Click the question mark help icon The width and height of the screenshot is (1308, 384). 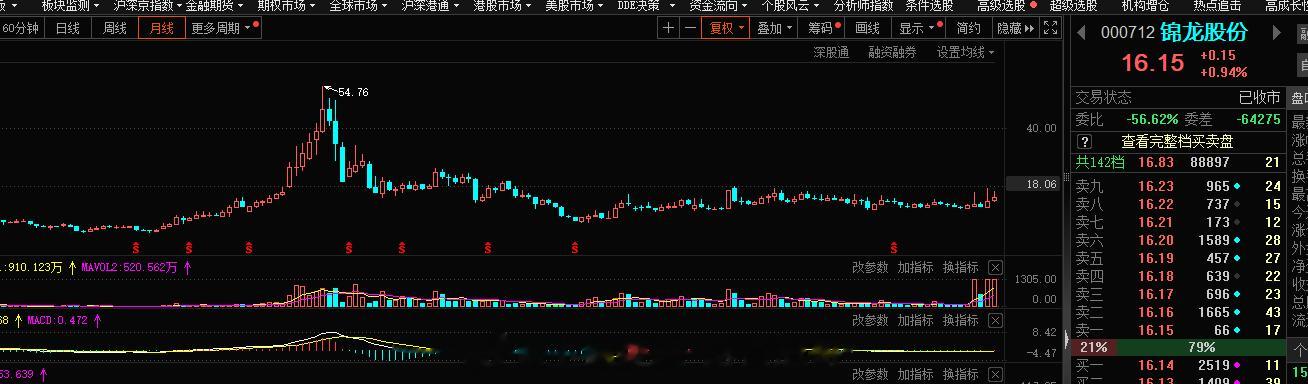pos(1085,141)
